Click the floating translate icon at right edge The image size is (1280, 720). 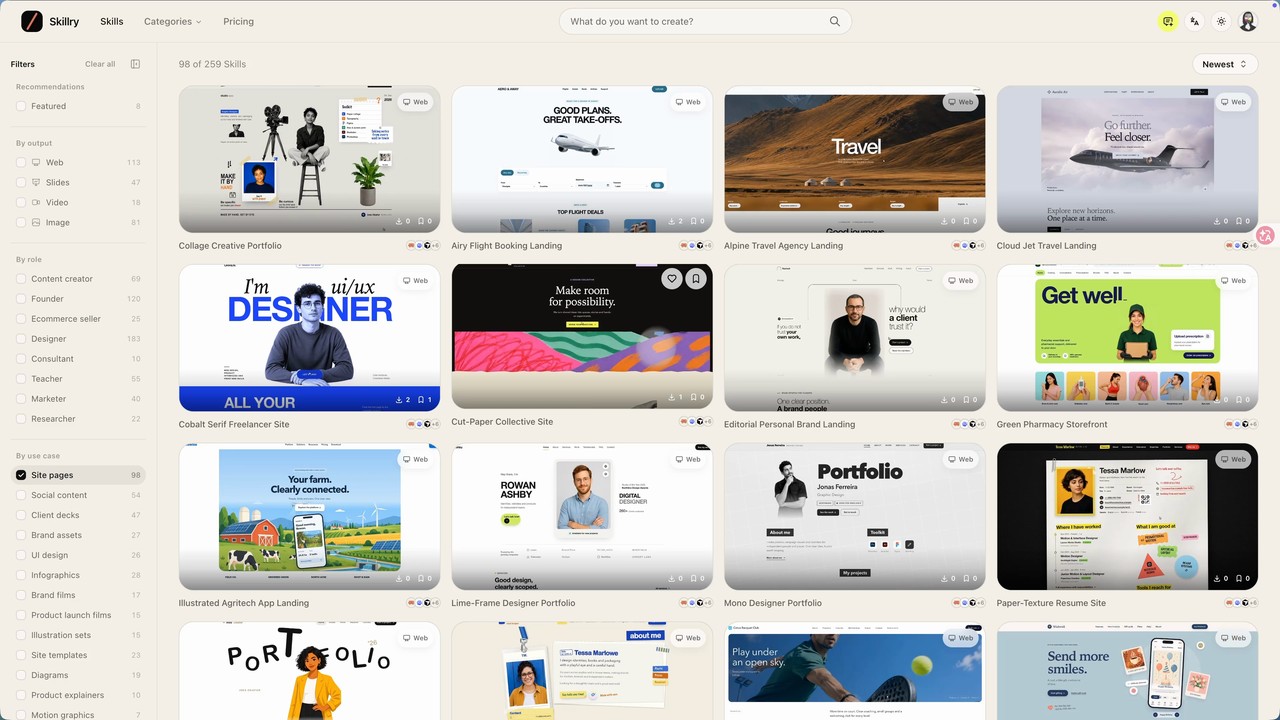click(x=1267, y=236)
